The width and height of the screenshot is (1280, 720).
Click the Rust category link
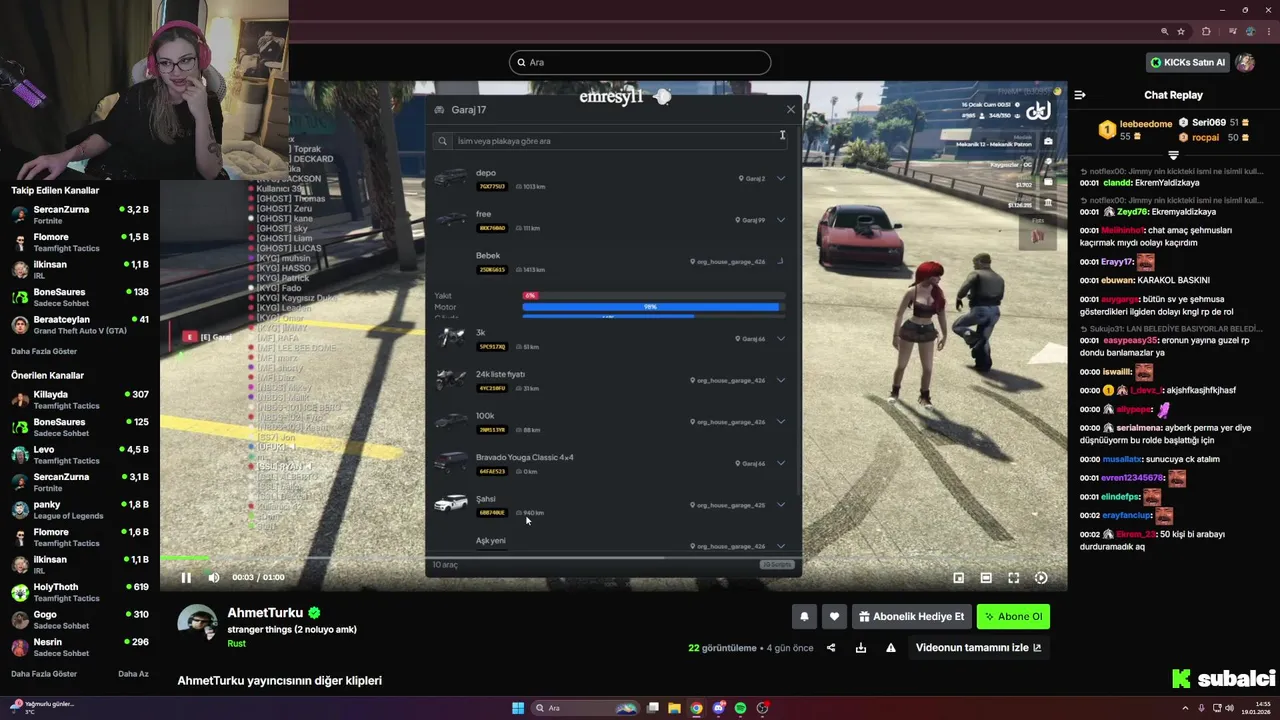click(236, 644)
